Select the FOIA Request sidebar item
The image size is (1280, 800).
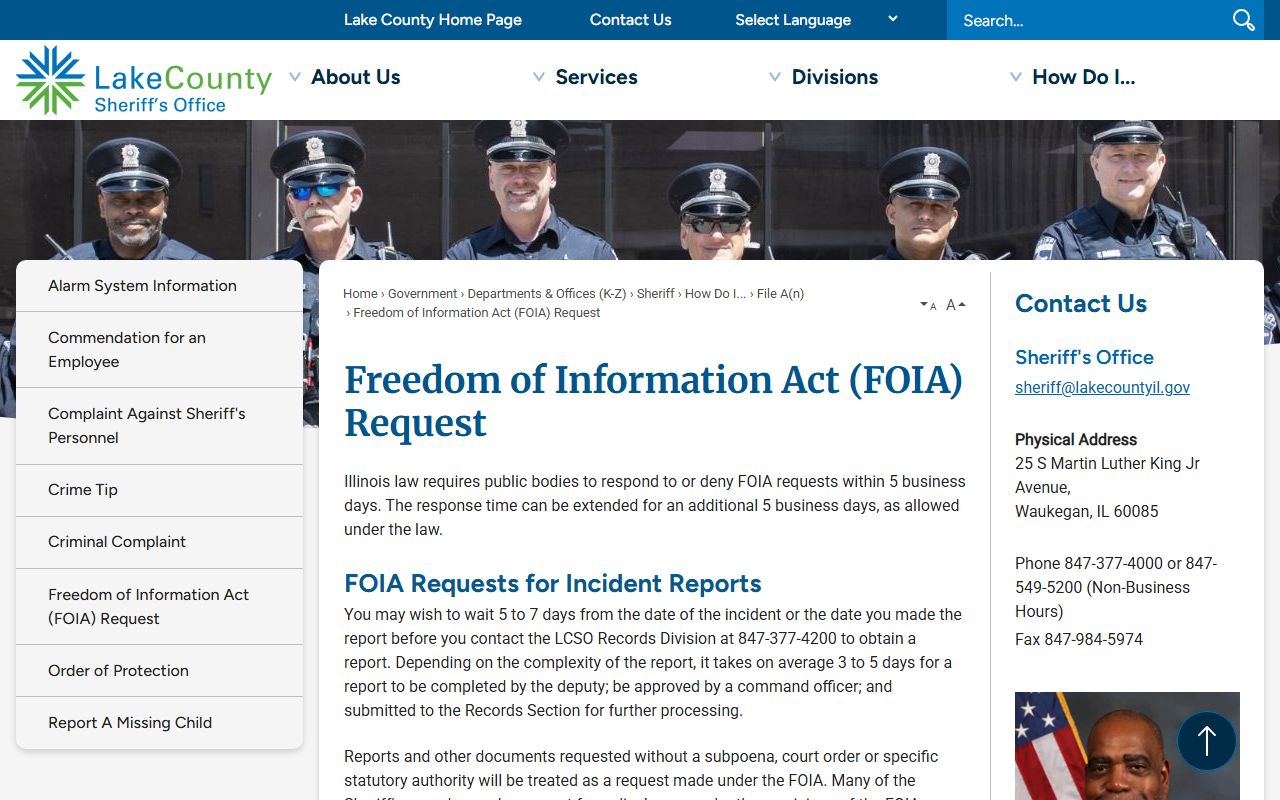click(159, 606)
